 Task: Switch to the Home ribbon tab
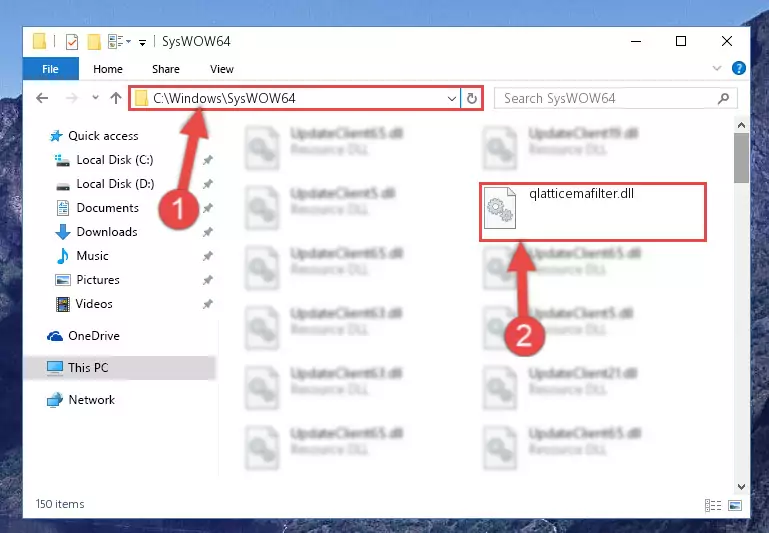(108, 69)
